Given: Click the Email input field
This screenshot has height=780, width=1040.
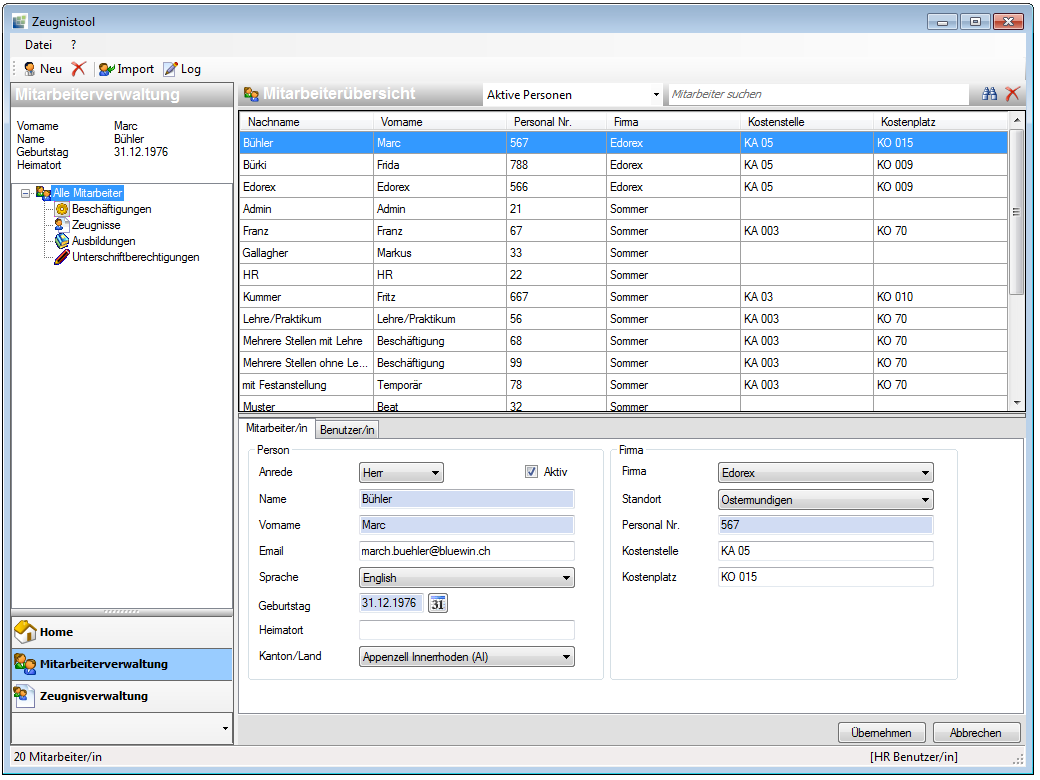Looking at the screenshot, I should pos(466,551).
